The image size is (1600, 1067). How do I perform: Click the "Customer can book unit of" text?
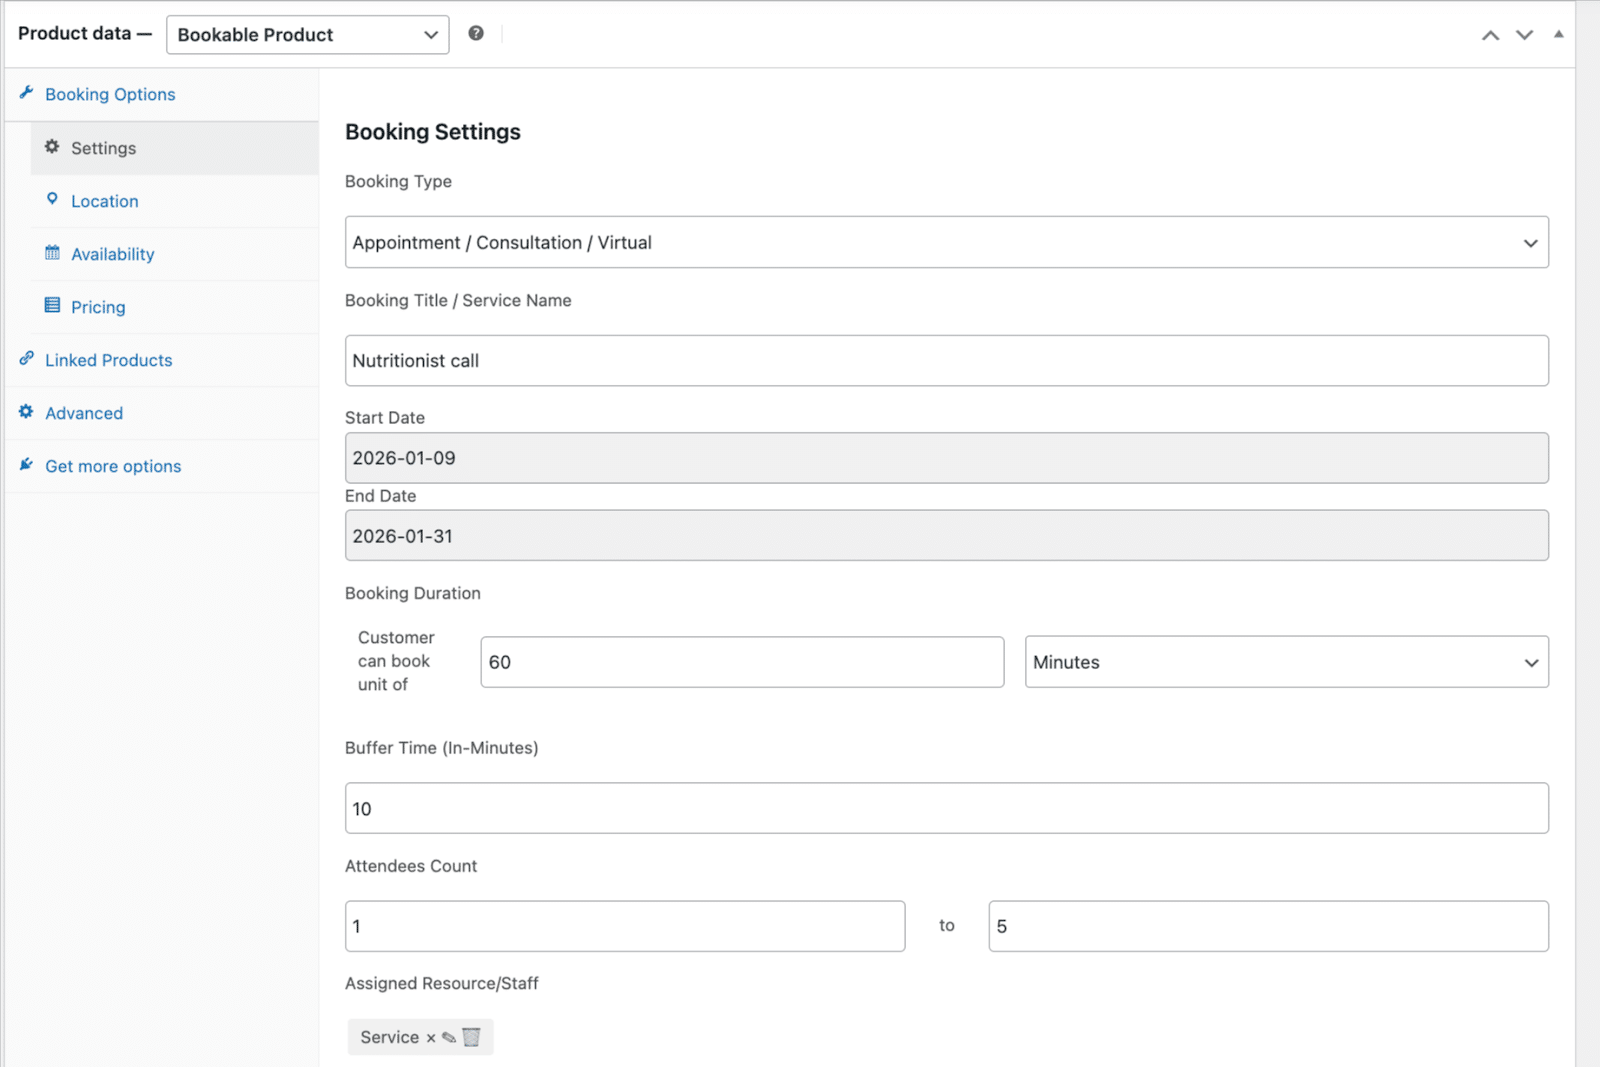396,661
